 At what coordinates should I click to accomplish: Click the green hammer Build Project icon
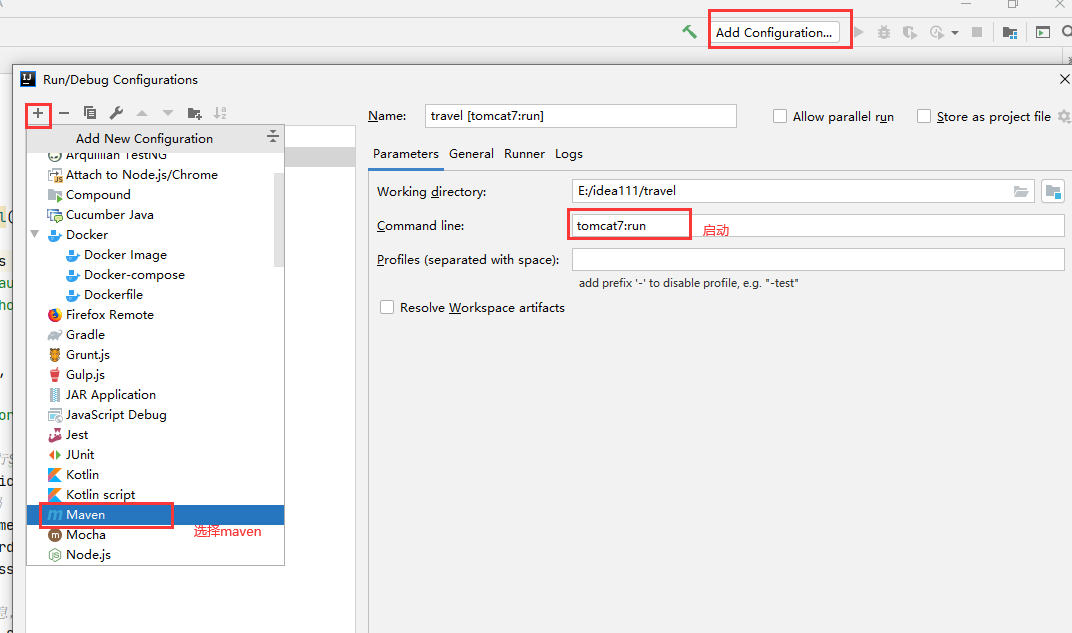point(689,31)
